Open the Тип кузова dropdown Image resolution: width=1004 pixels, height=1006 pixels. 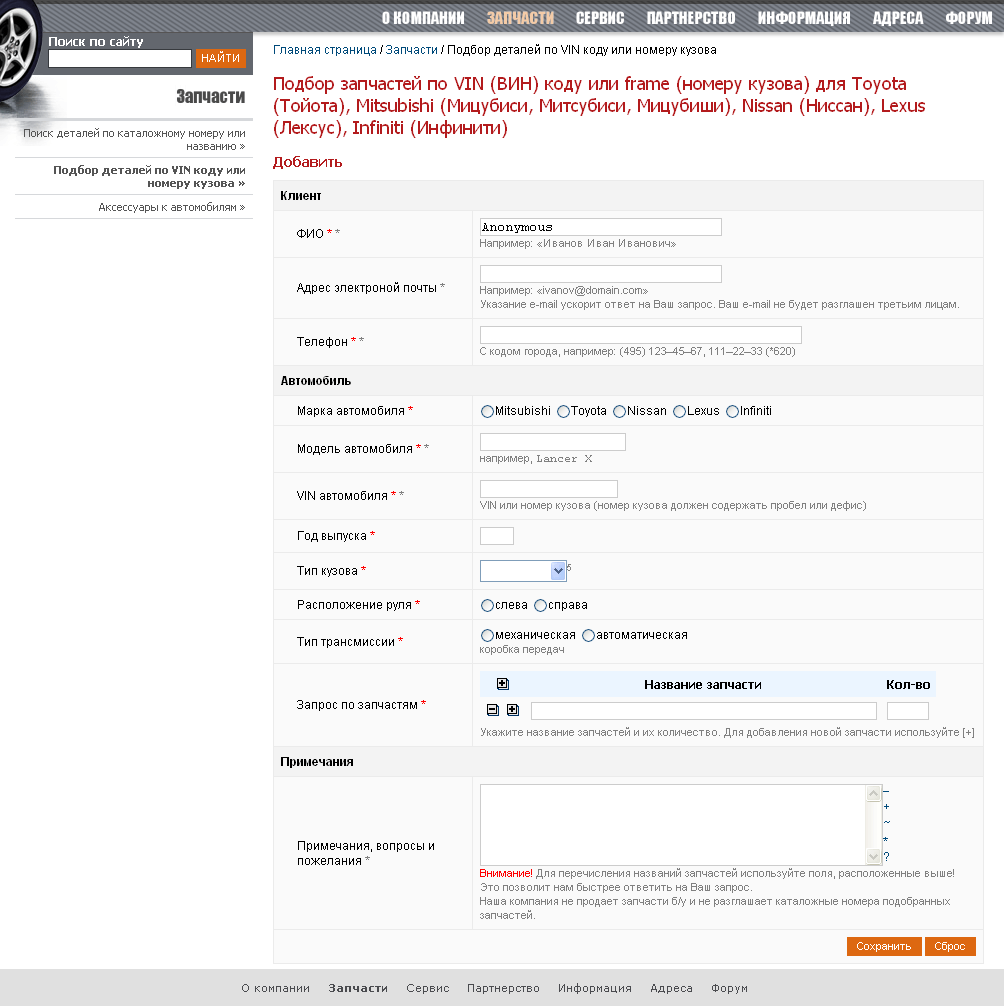pyautogui.click(x=523, y=570)
